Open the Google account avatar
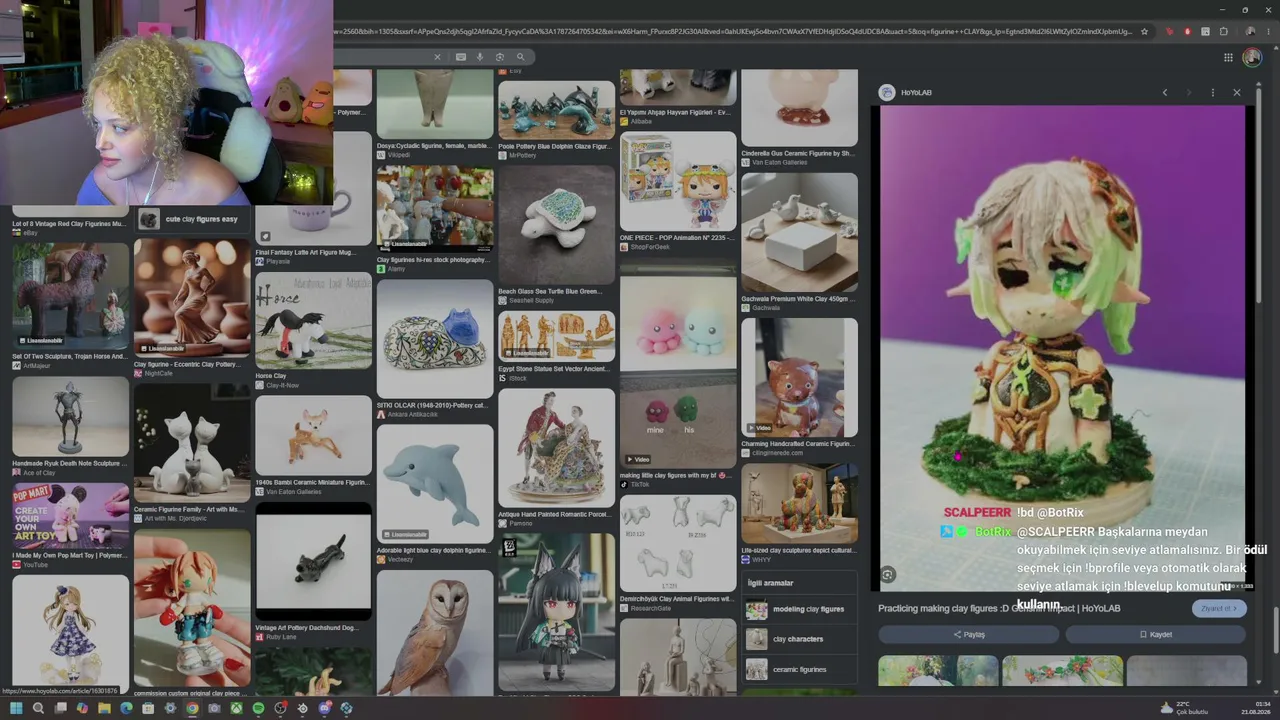 [1252, 57]
